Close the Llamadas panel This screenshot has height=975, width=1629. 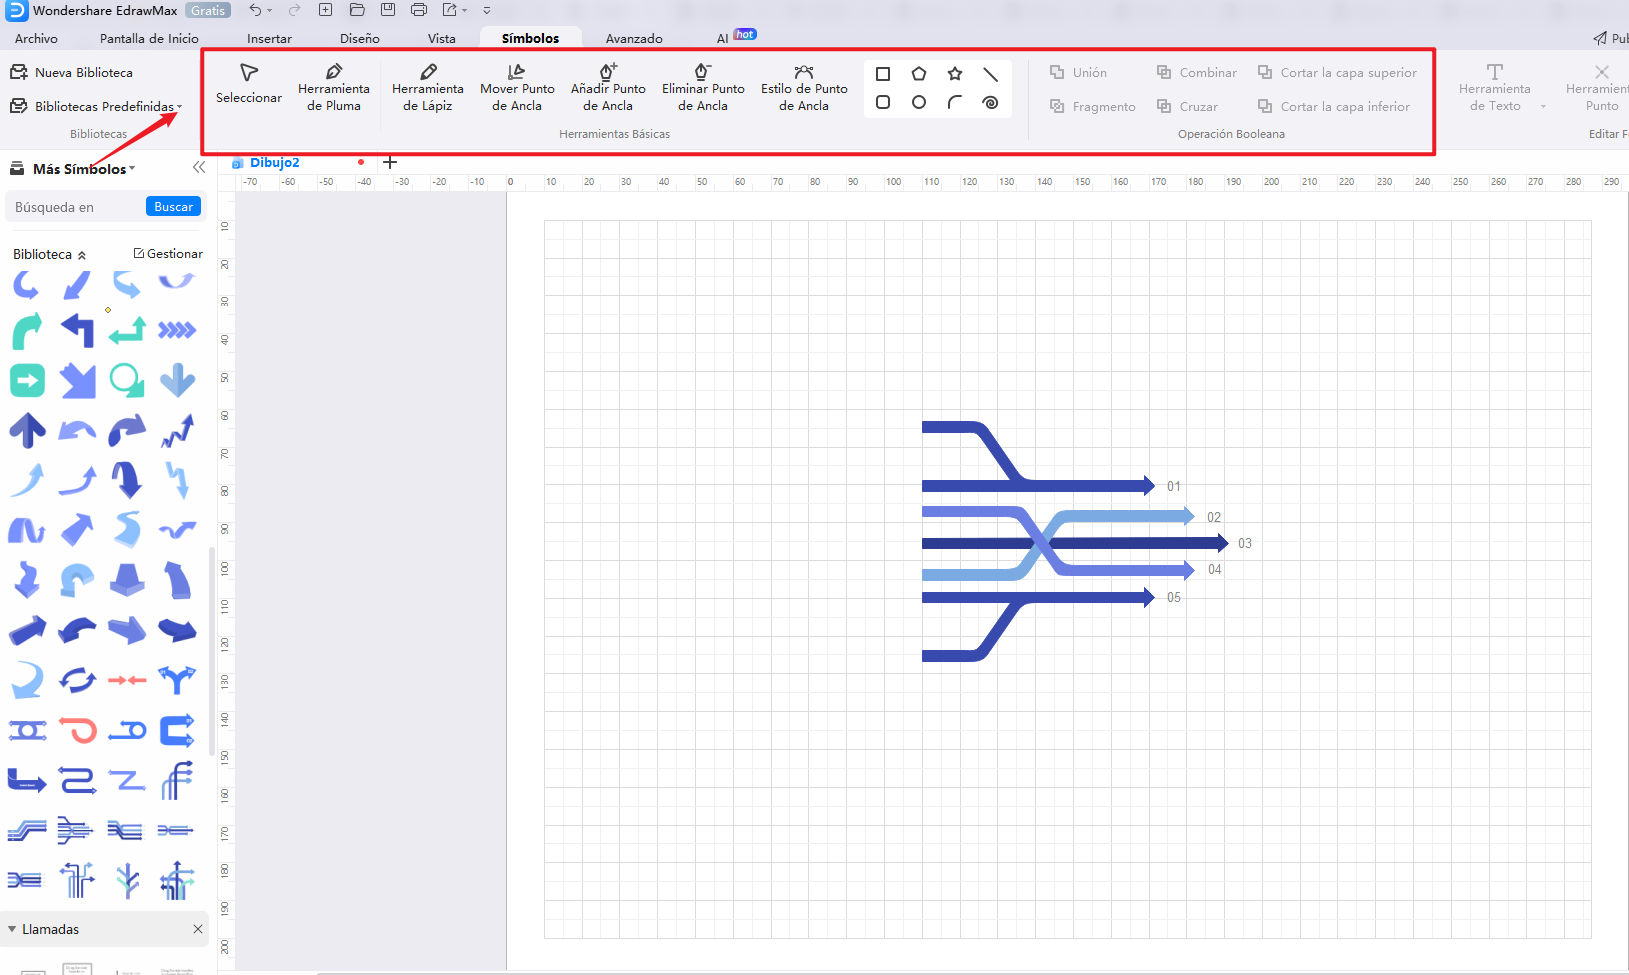198,929
